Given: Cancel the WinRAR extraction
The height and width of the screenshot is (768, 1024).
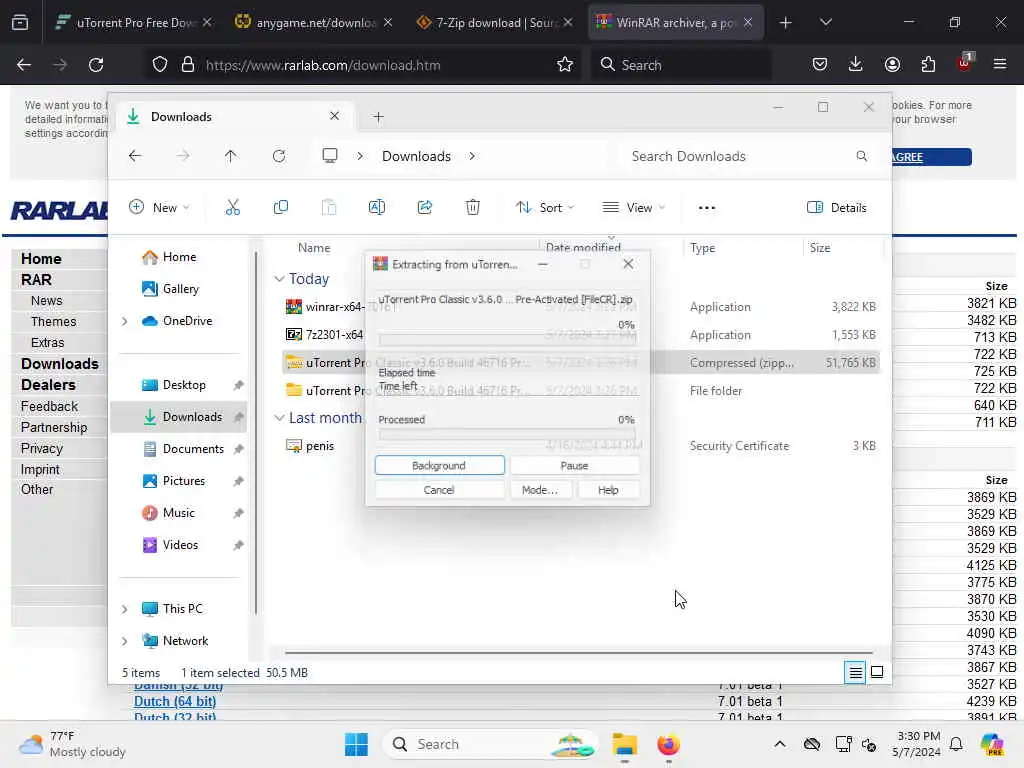Looking at the screenshot, I should coord(440,490).
